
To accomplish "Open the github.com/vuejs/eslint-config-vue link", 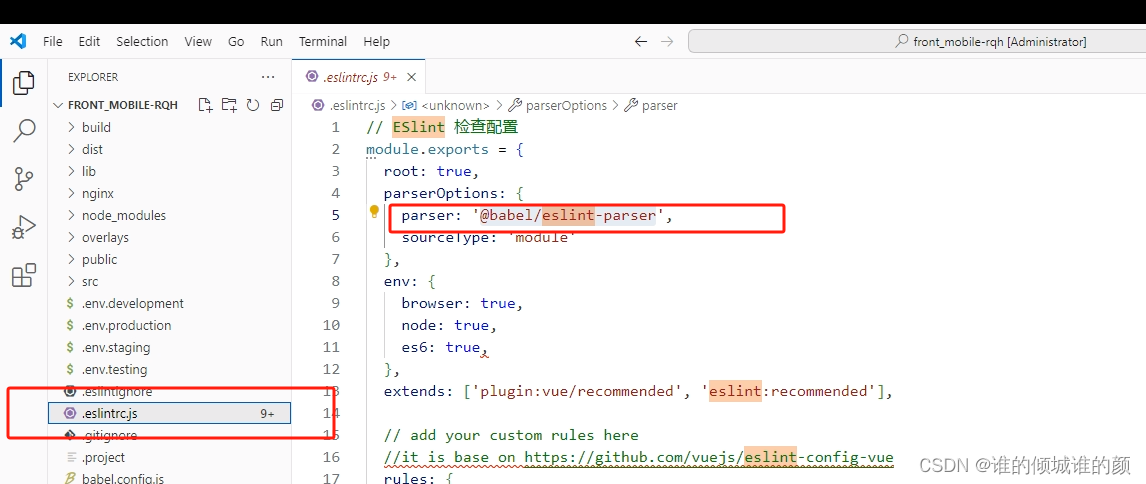I will (x=709, y=458).
